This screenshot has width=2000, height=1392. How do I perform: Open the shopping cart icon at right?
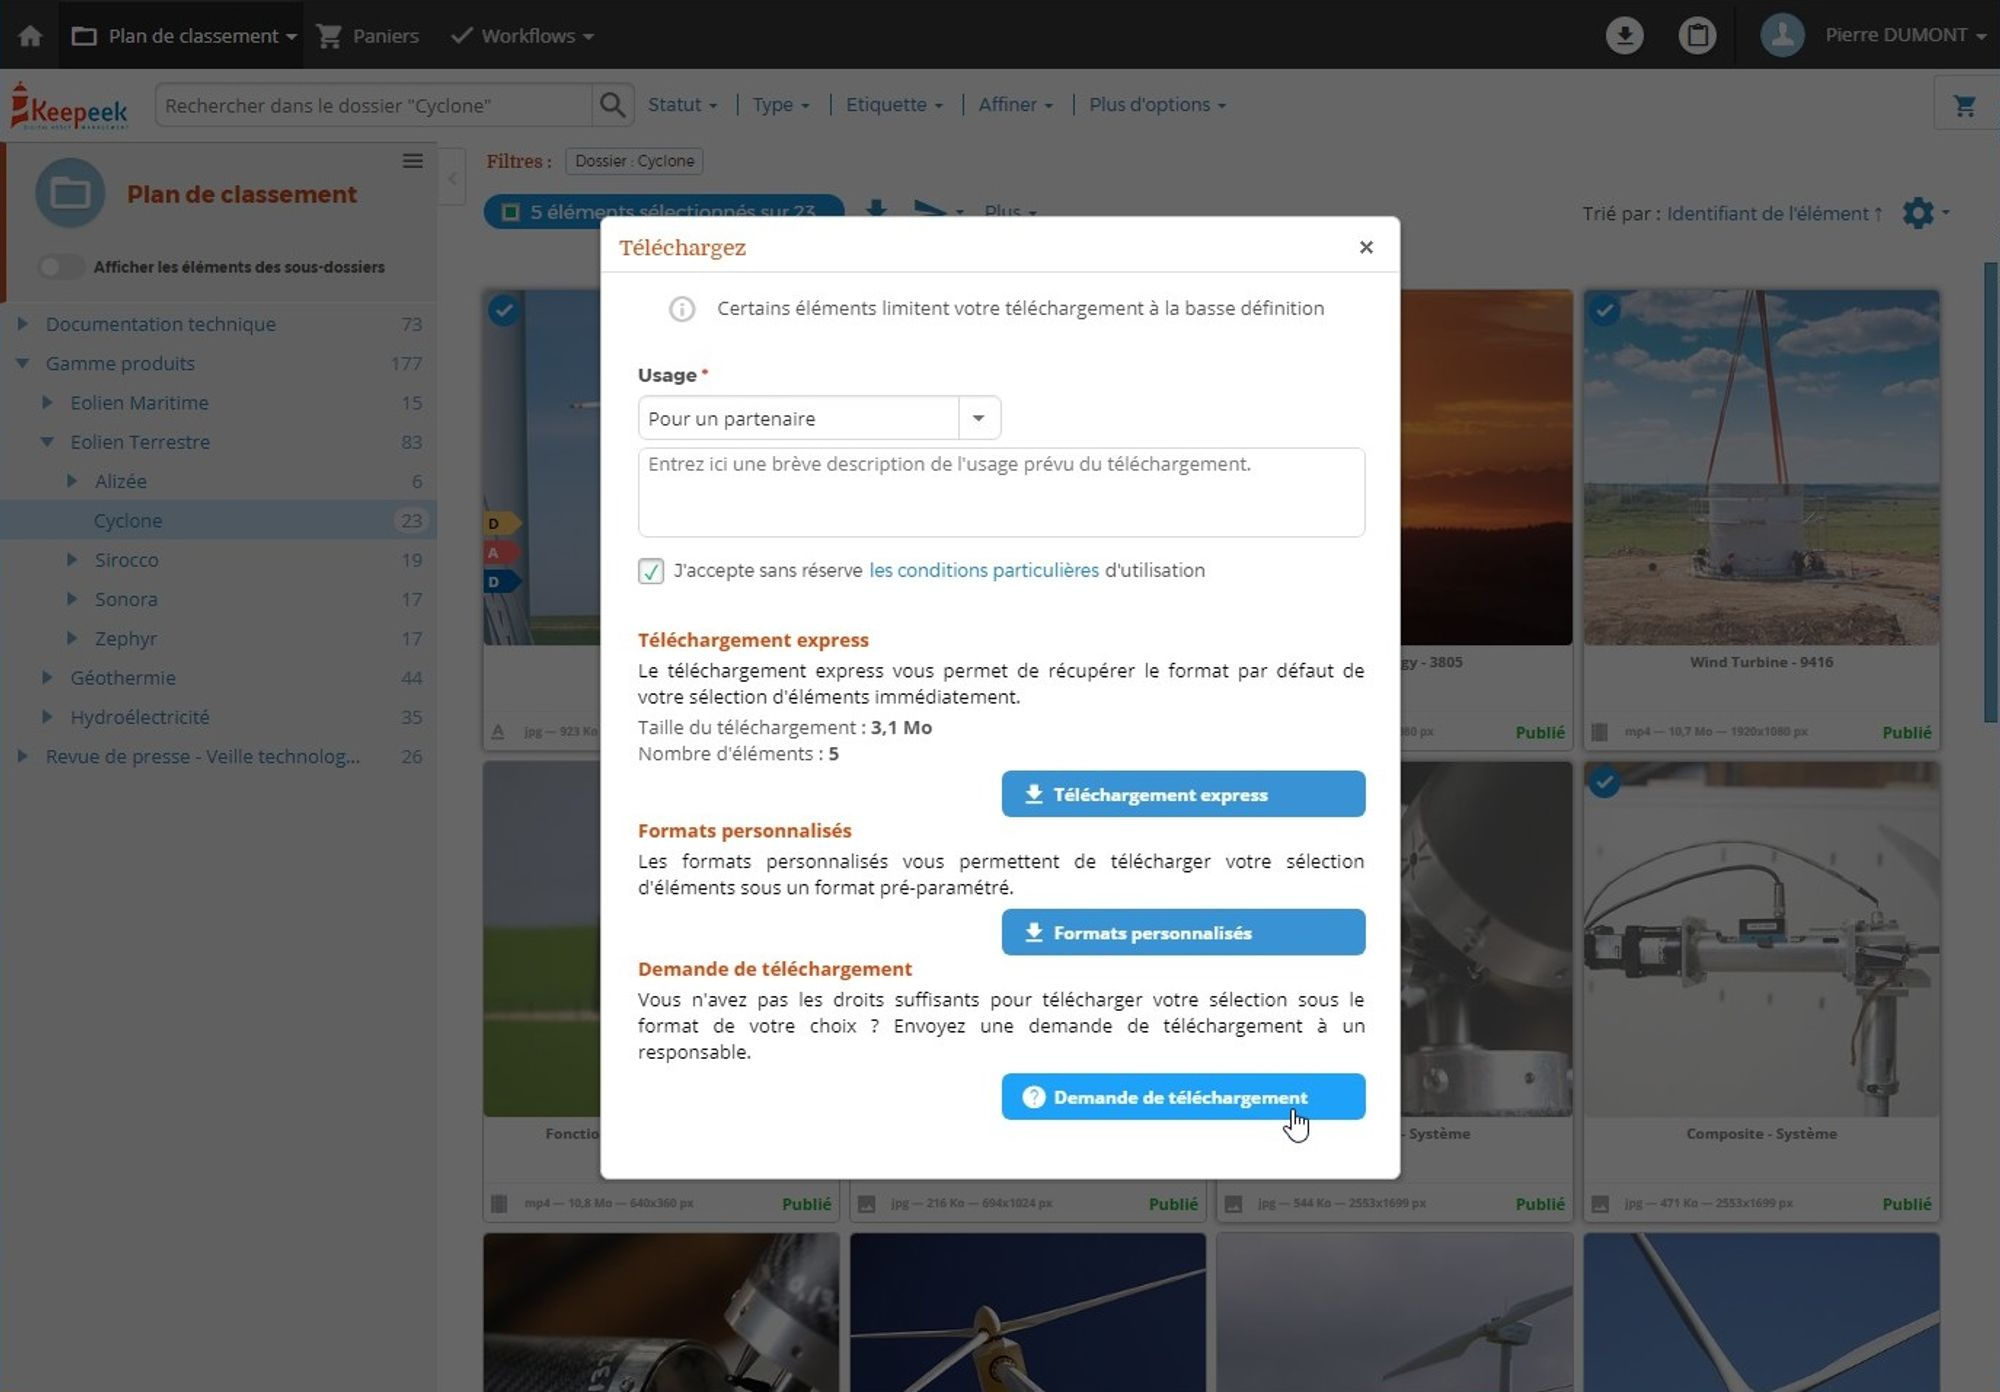pyautogui.click(x=1964, y=105)
